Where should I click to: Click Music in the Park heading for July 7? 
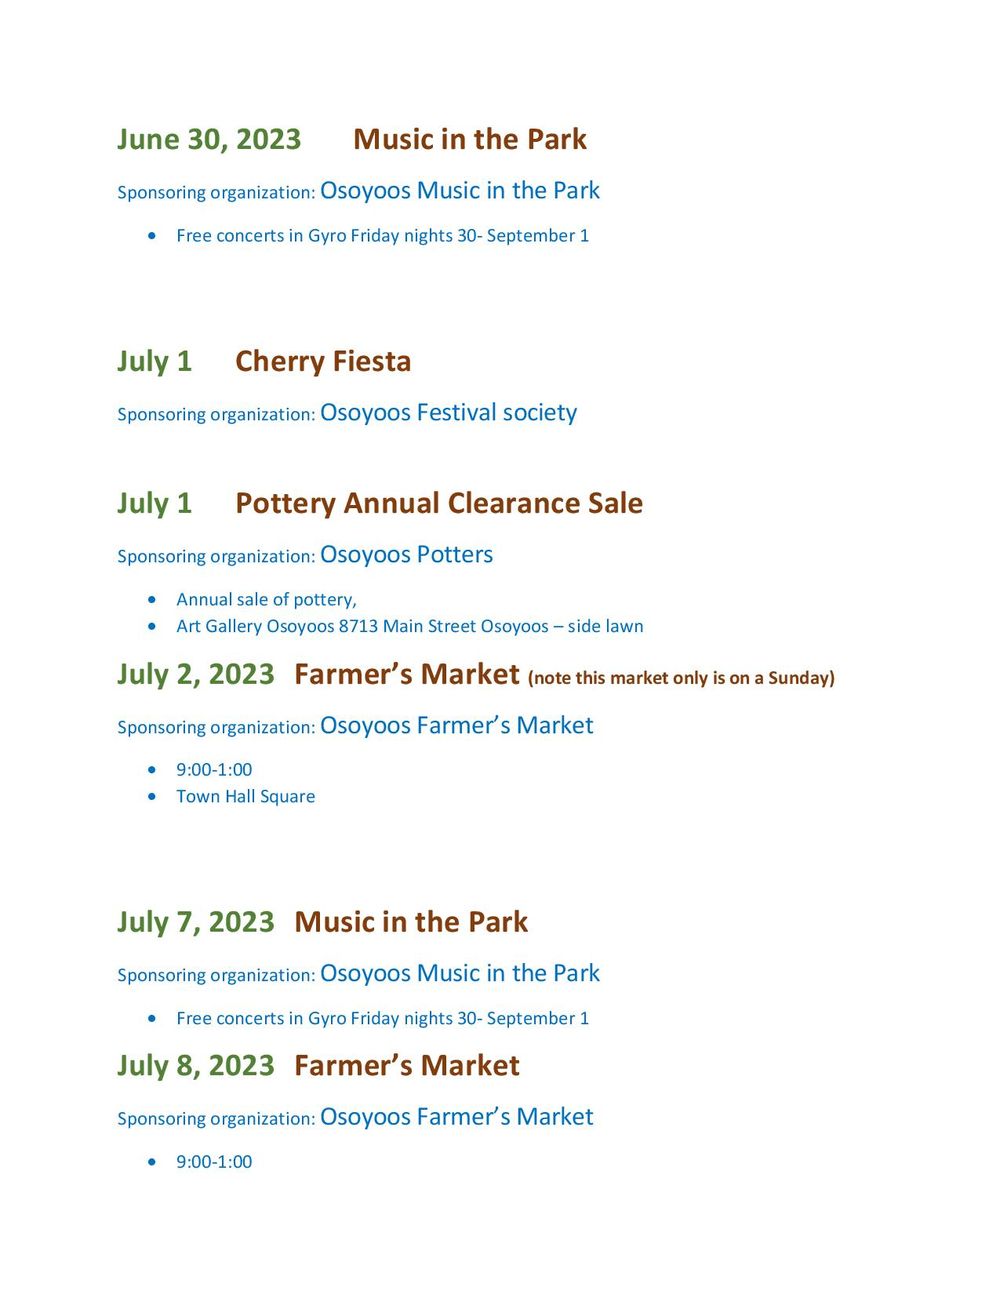point(411,922)
